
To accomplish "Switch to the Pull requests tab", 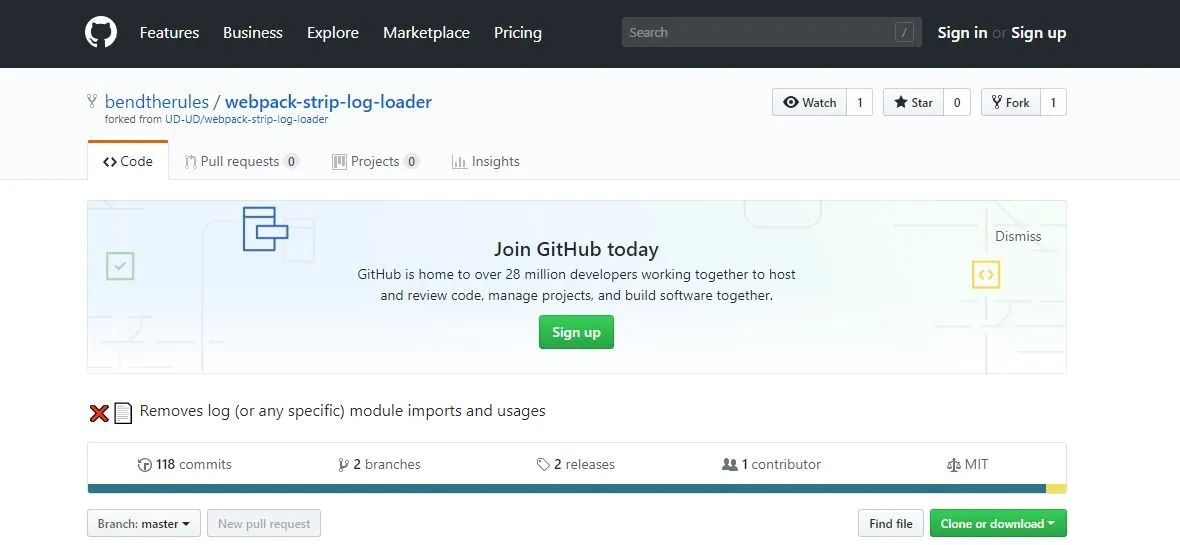I will pos(242,161).
